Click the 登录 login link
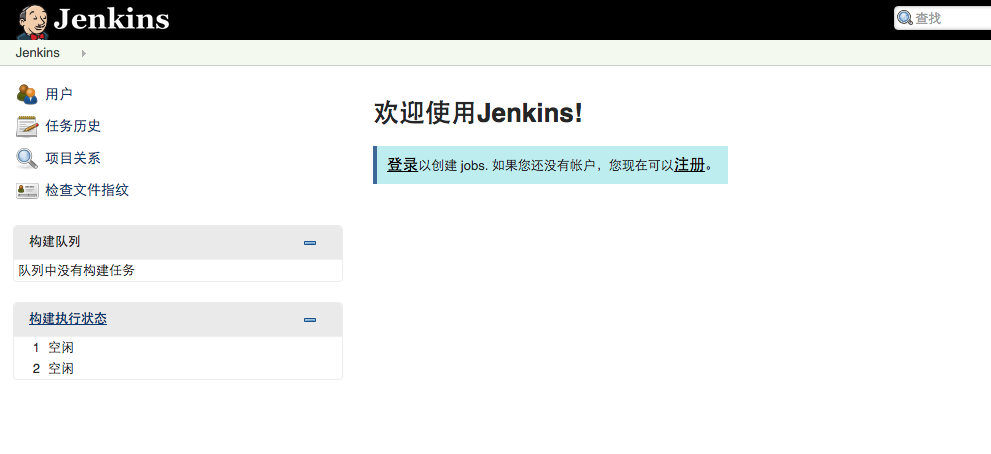 (x=403, y=165)
